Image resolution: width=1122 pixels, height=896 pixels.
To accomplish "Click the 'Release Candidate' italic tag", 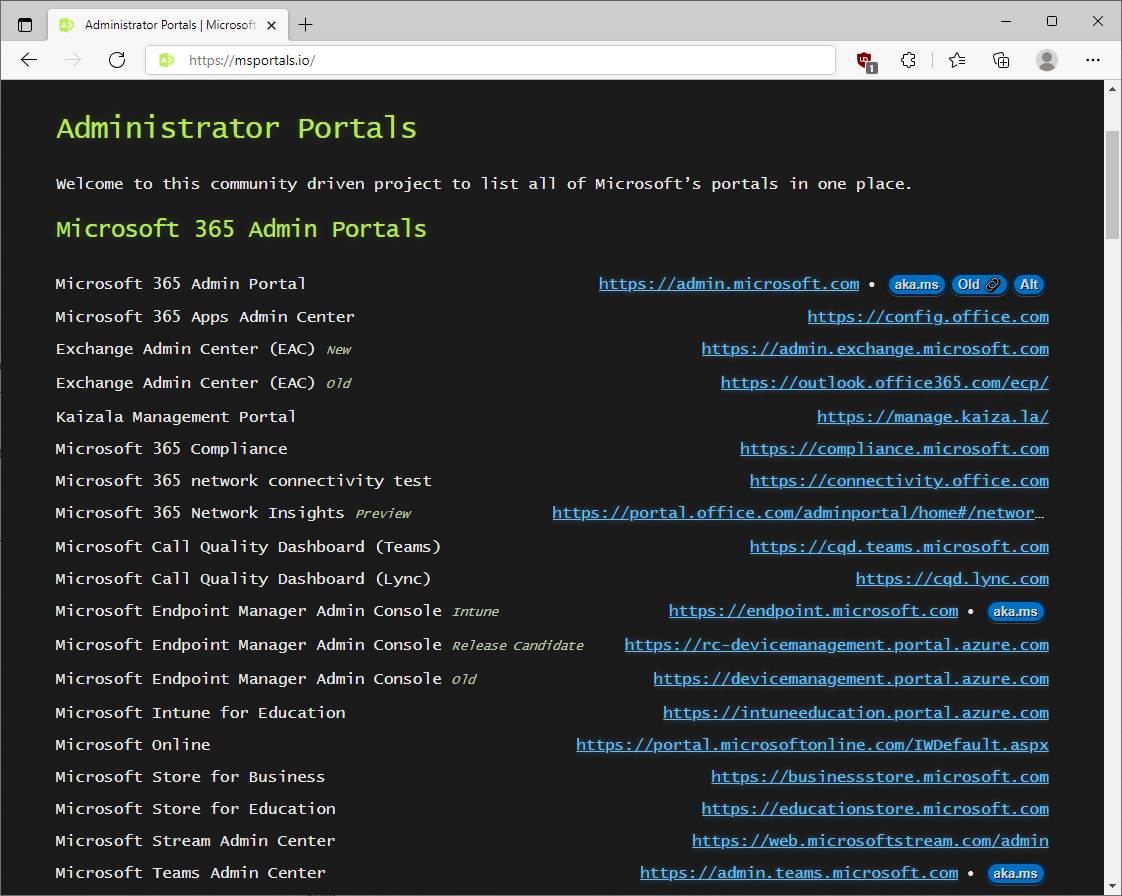I will [517, 646].
